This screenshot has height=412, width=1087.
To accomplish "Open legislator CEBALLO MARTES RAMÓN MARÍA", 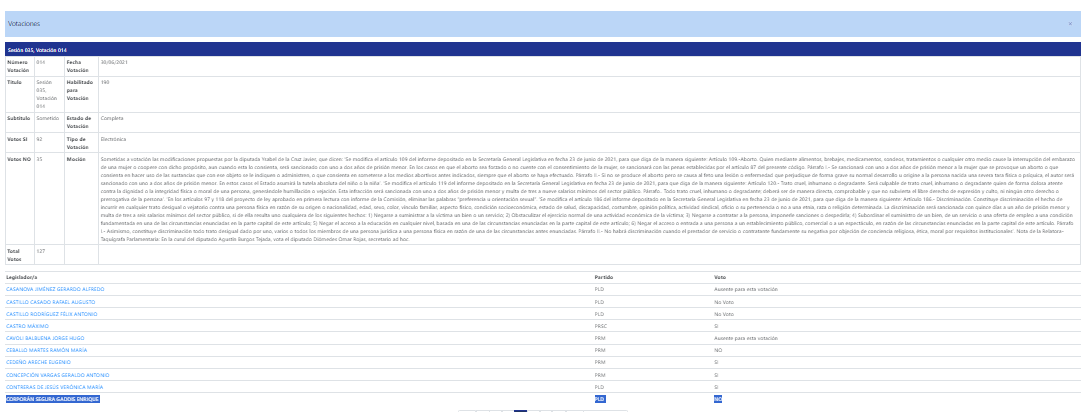I will pyautogui.click(x=47, y=350).
